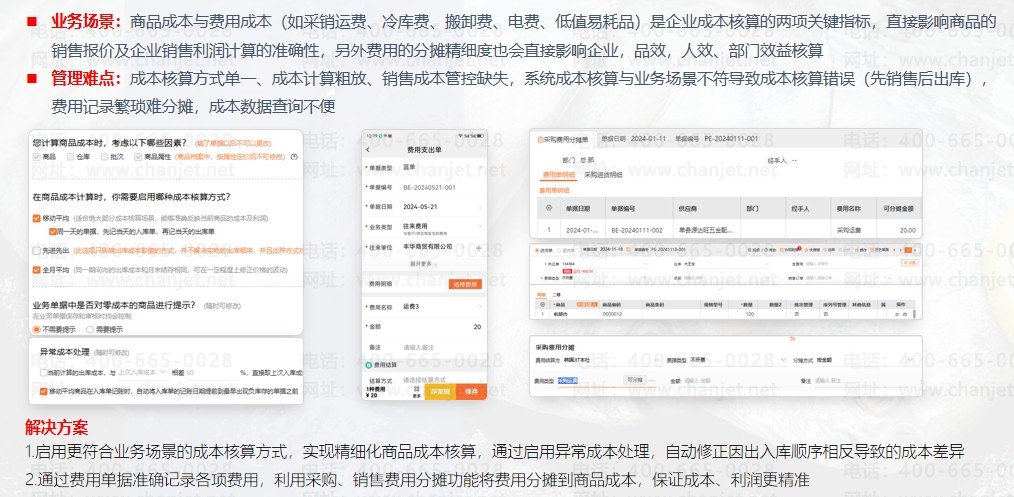Click the BE-20240111-002 table cell
1014x497 pixels.
[x=637, y=230]
